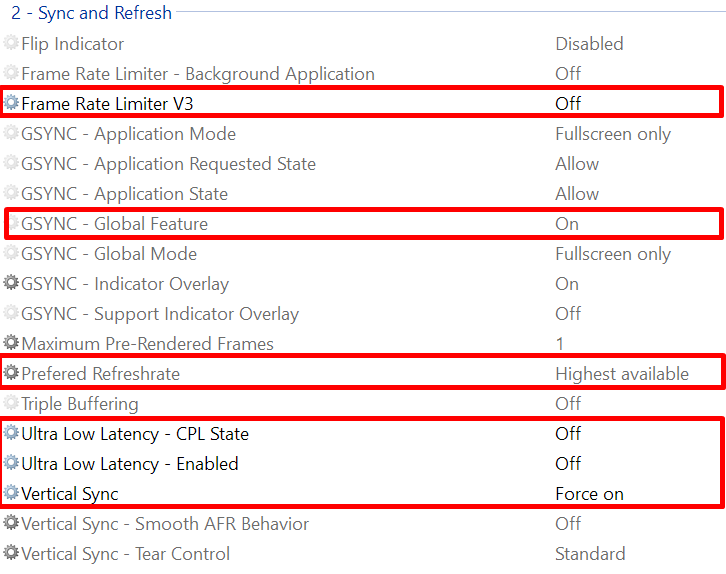Open On value for GSYNC - Global Feature
The height and width of the screenshot is (574, 726).
(x=567, y=224)
